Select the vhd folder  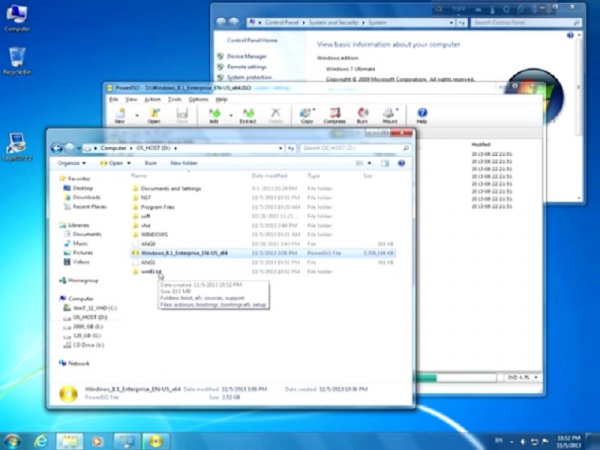(x=145, y=225)
